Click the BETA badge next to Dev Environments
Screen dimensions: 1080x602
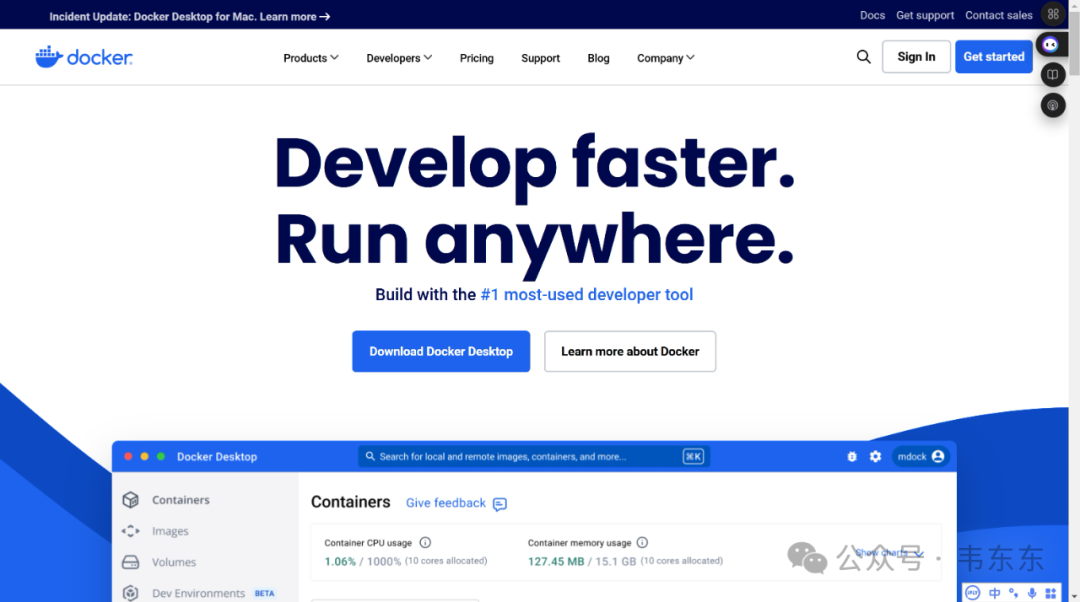click(x=264, y=593)
